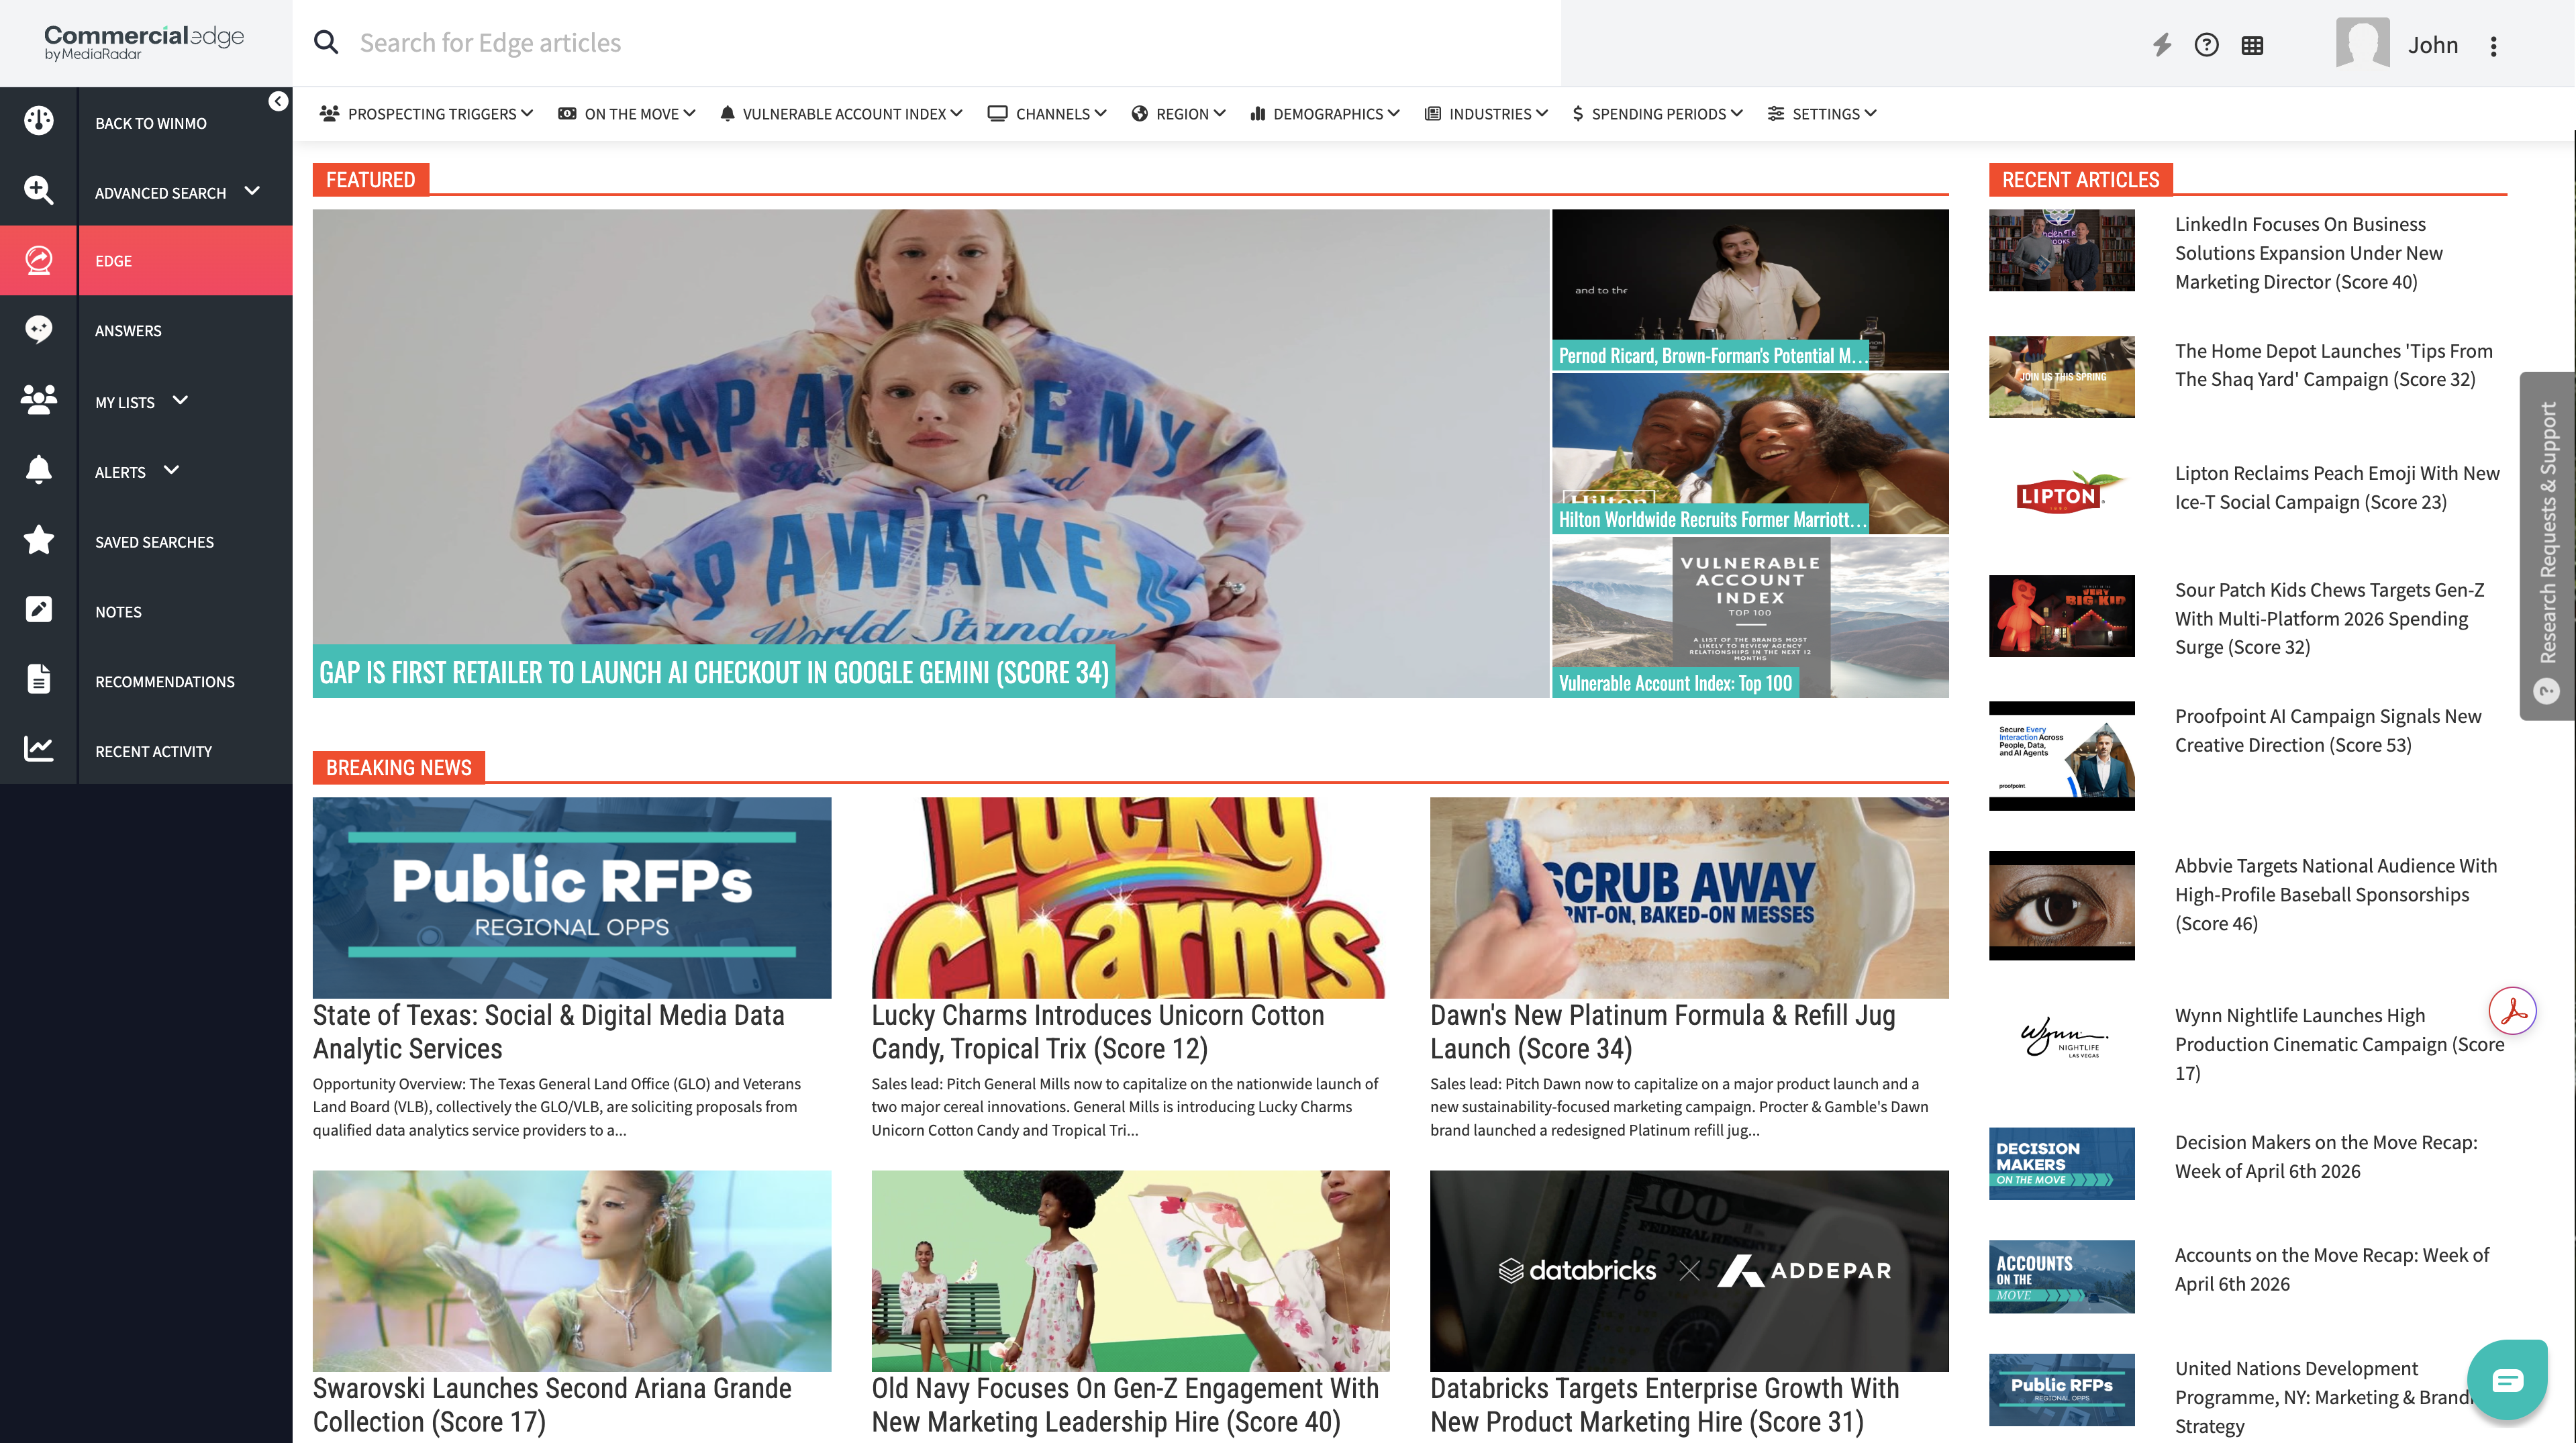The image size is (2576, 1443).
Task: Open Answers from the sidebar
Action: (128, 331)
